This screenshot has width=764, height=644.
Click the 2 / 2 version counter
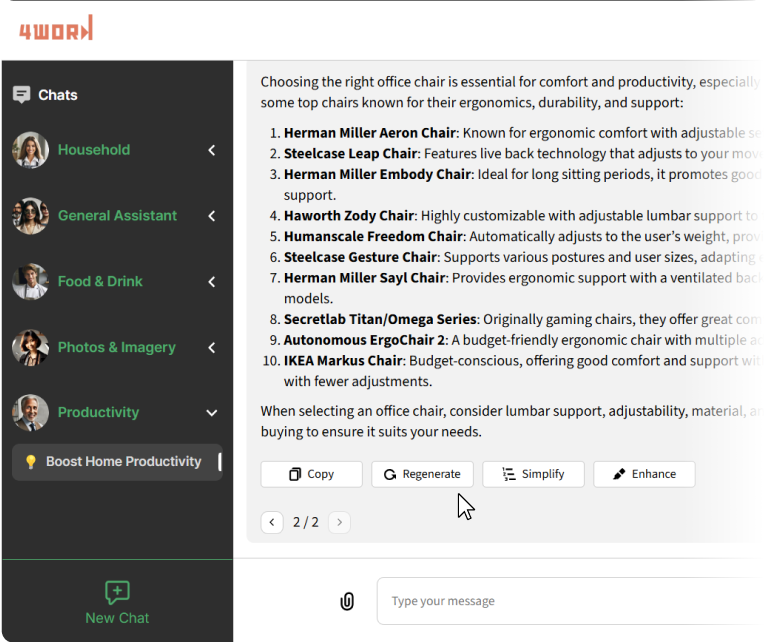coord(306,522)
